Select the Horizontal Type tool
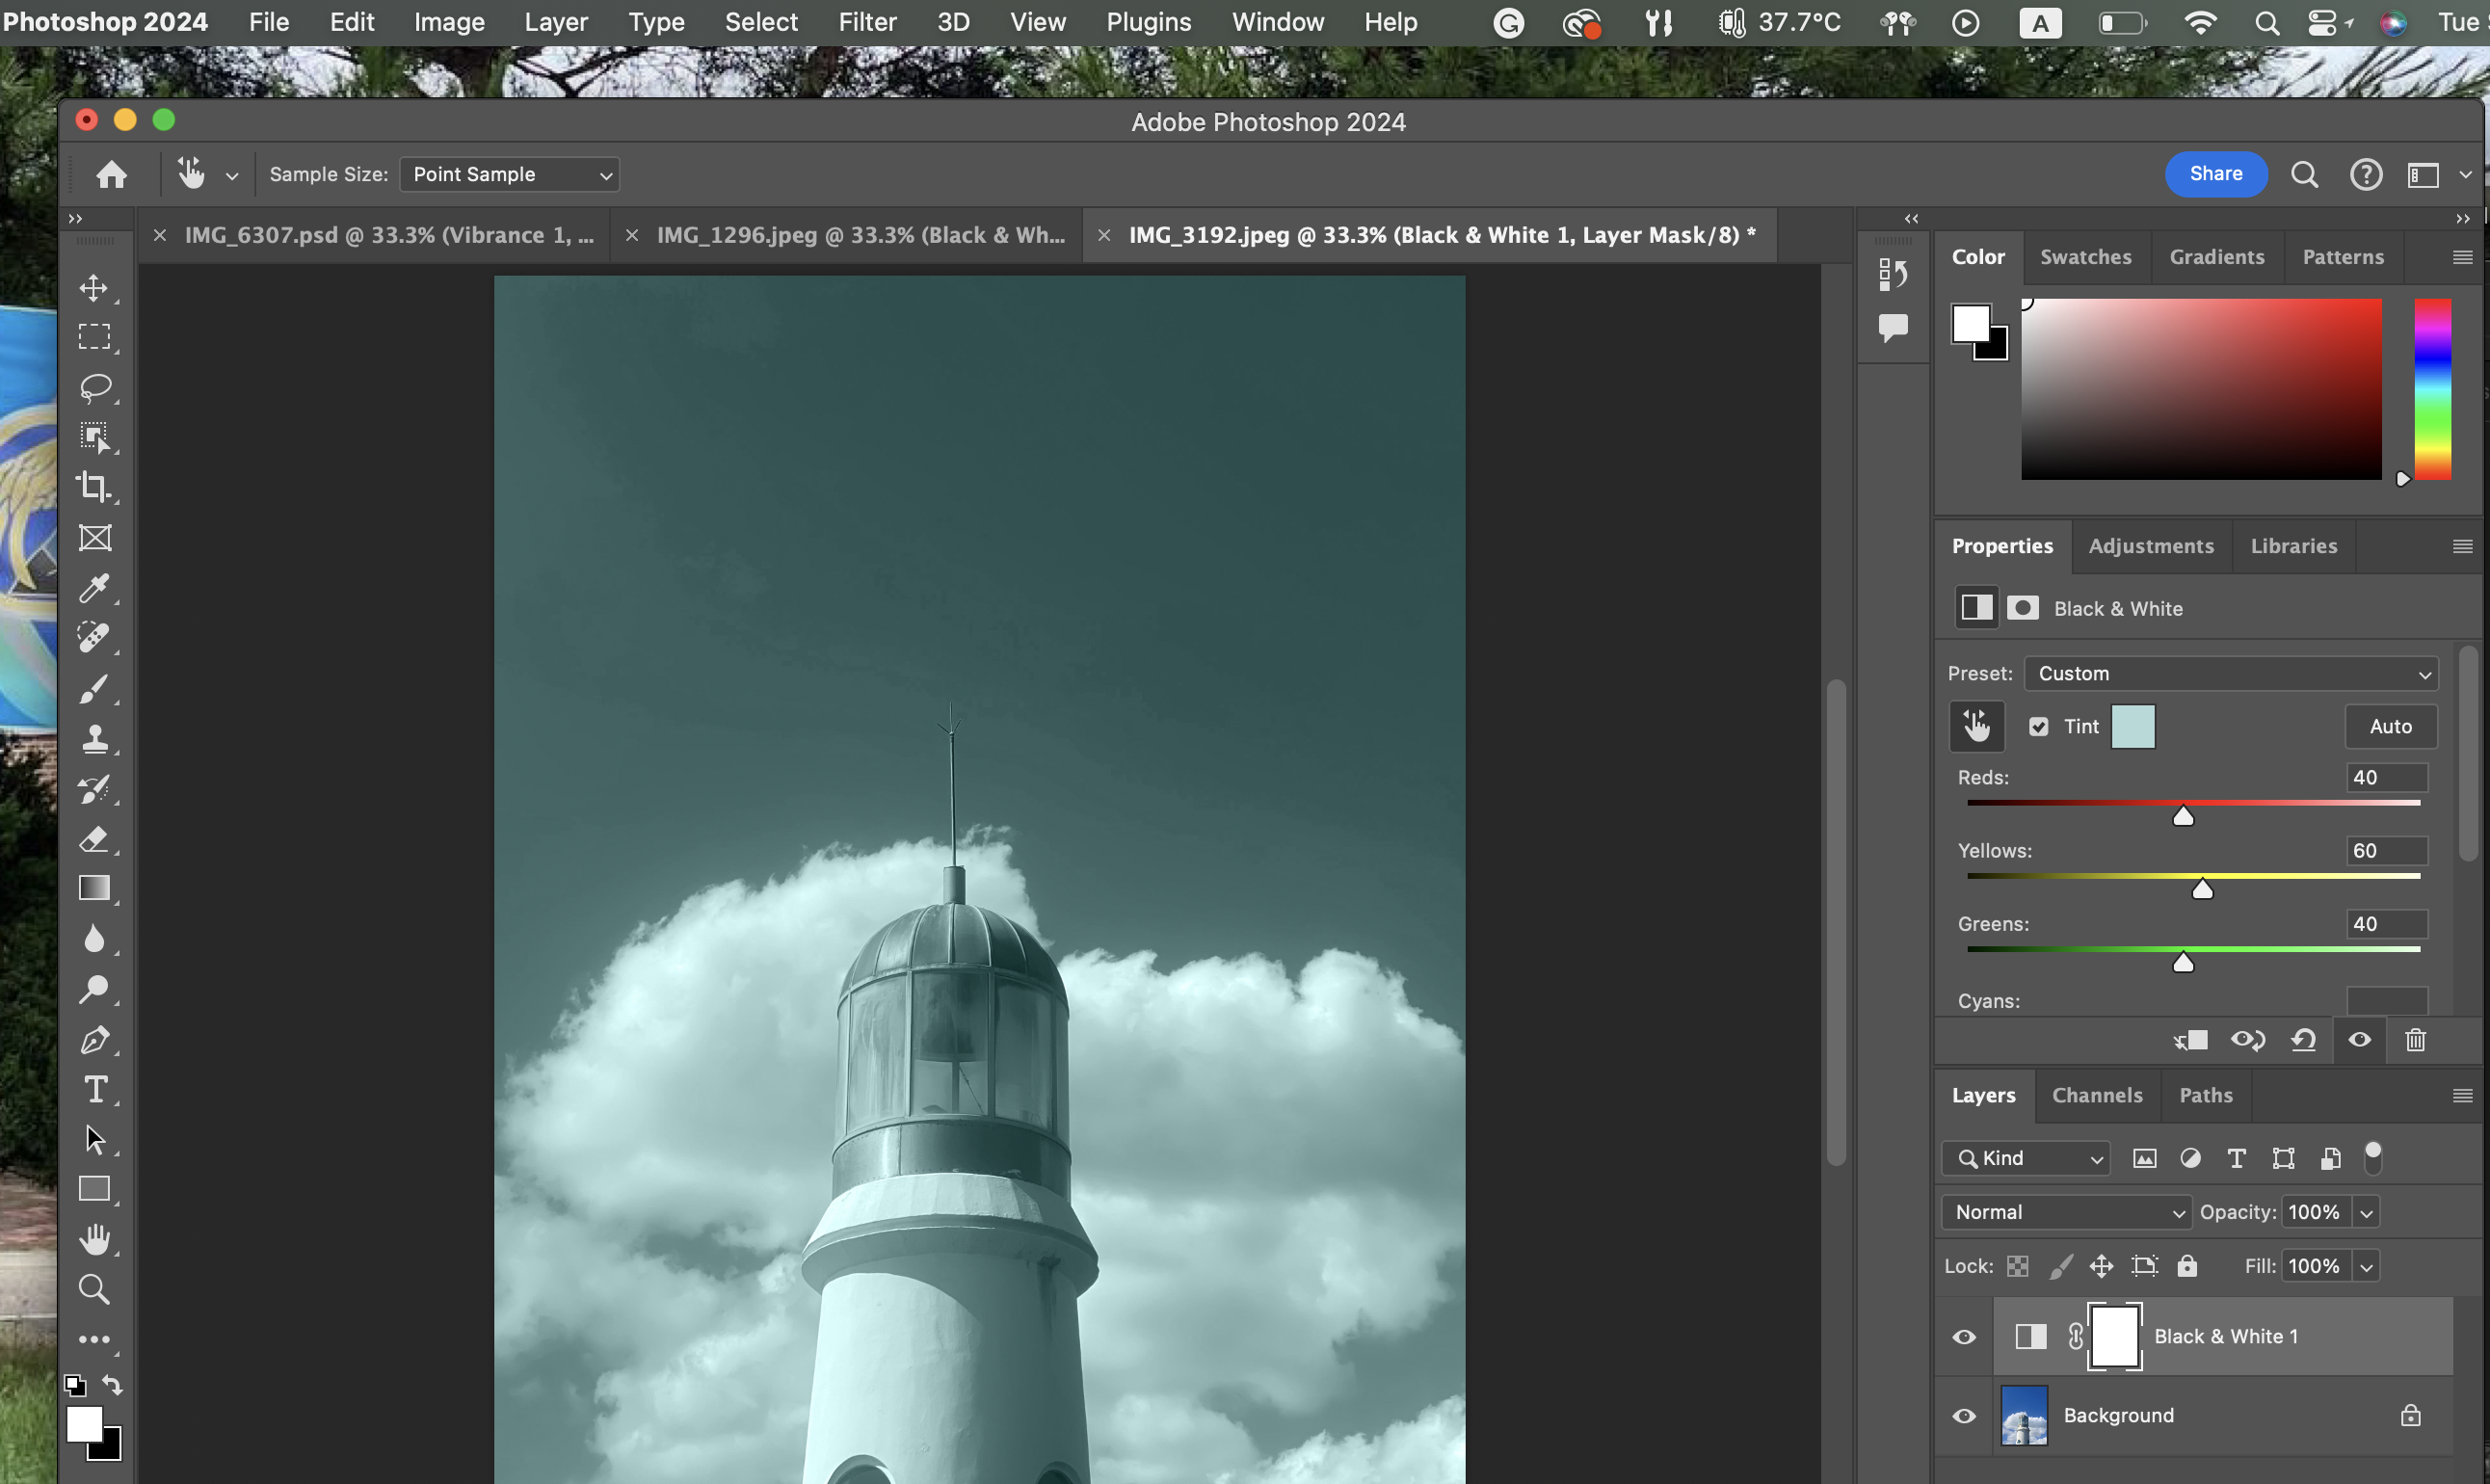Viewport: 2490px width, 1484px height. click(95, 1090)
